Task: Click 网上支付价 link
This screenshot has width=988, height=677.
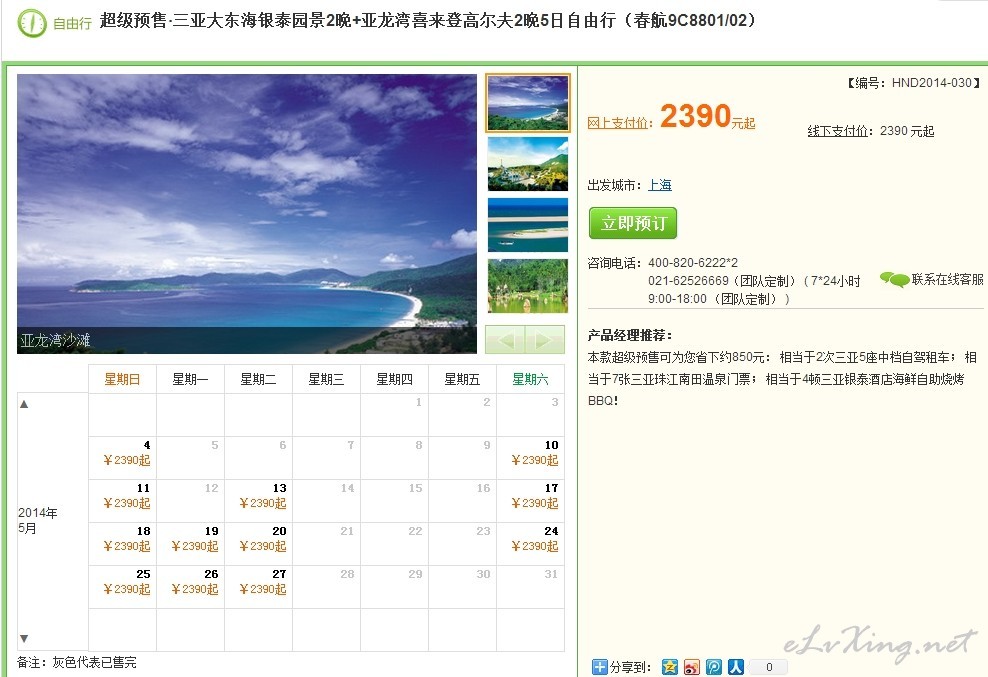Action: pos(619,123)
